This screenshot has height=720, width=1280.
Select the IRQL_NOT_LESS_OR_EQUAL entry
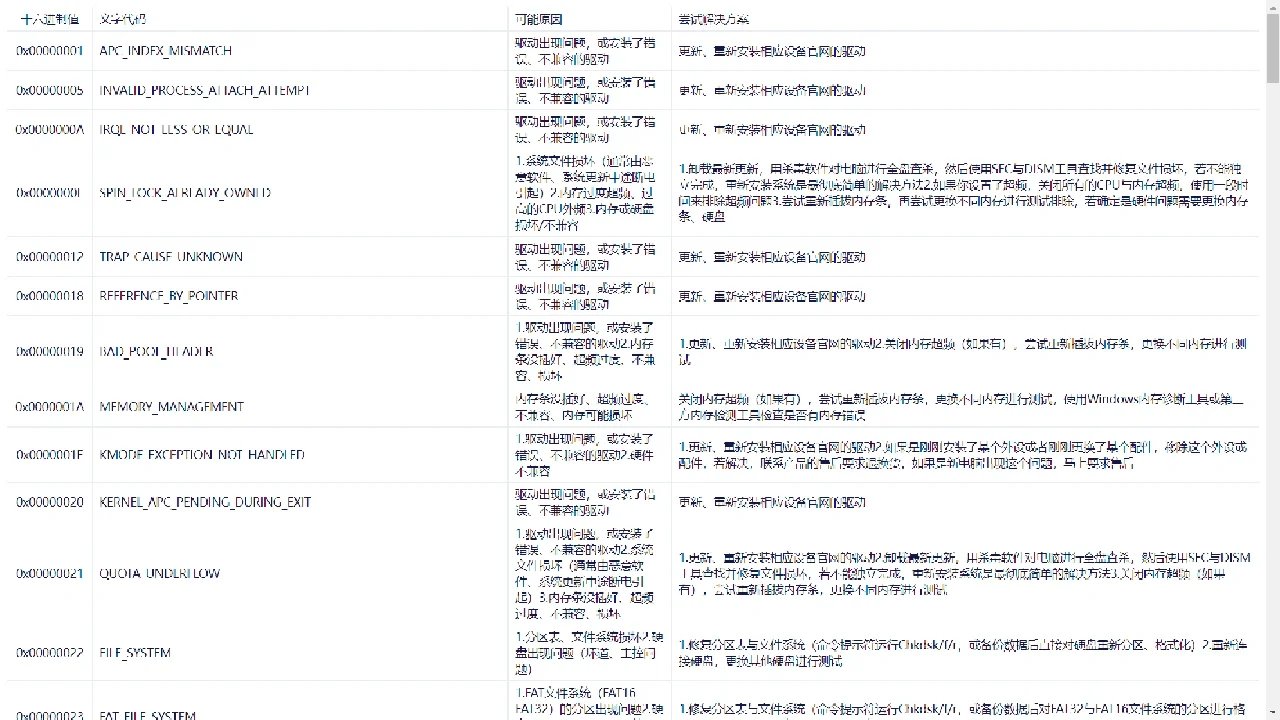pos(175,129)
